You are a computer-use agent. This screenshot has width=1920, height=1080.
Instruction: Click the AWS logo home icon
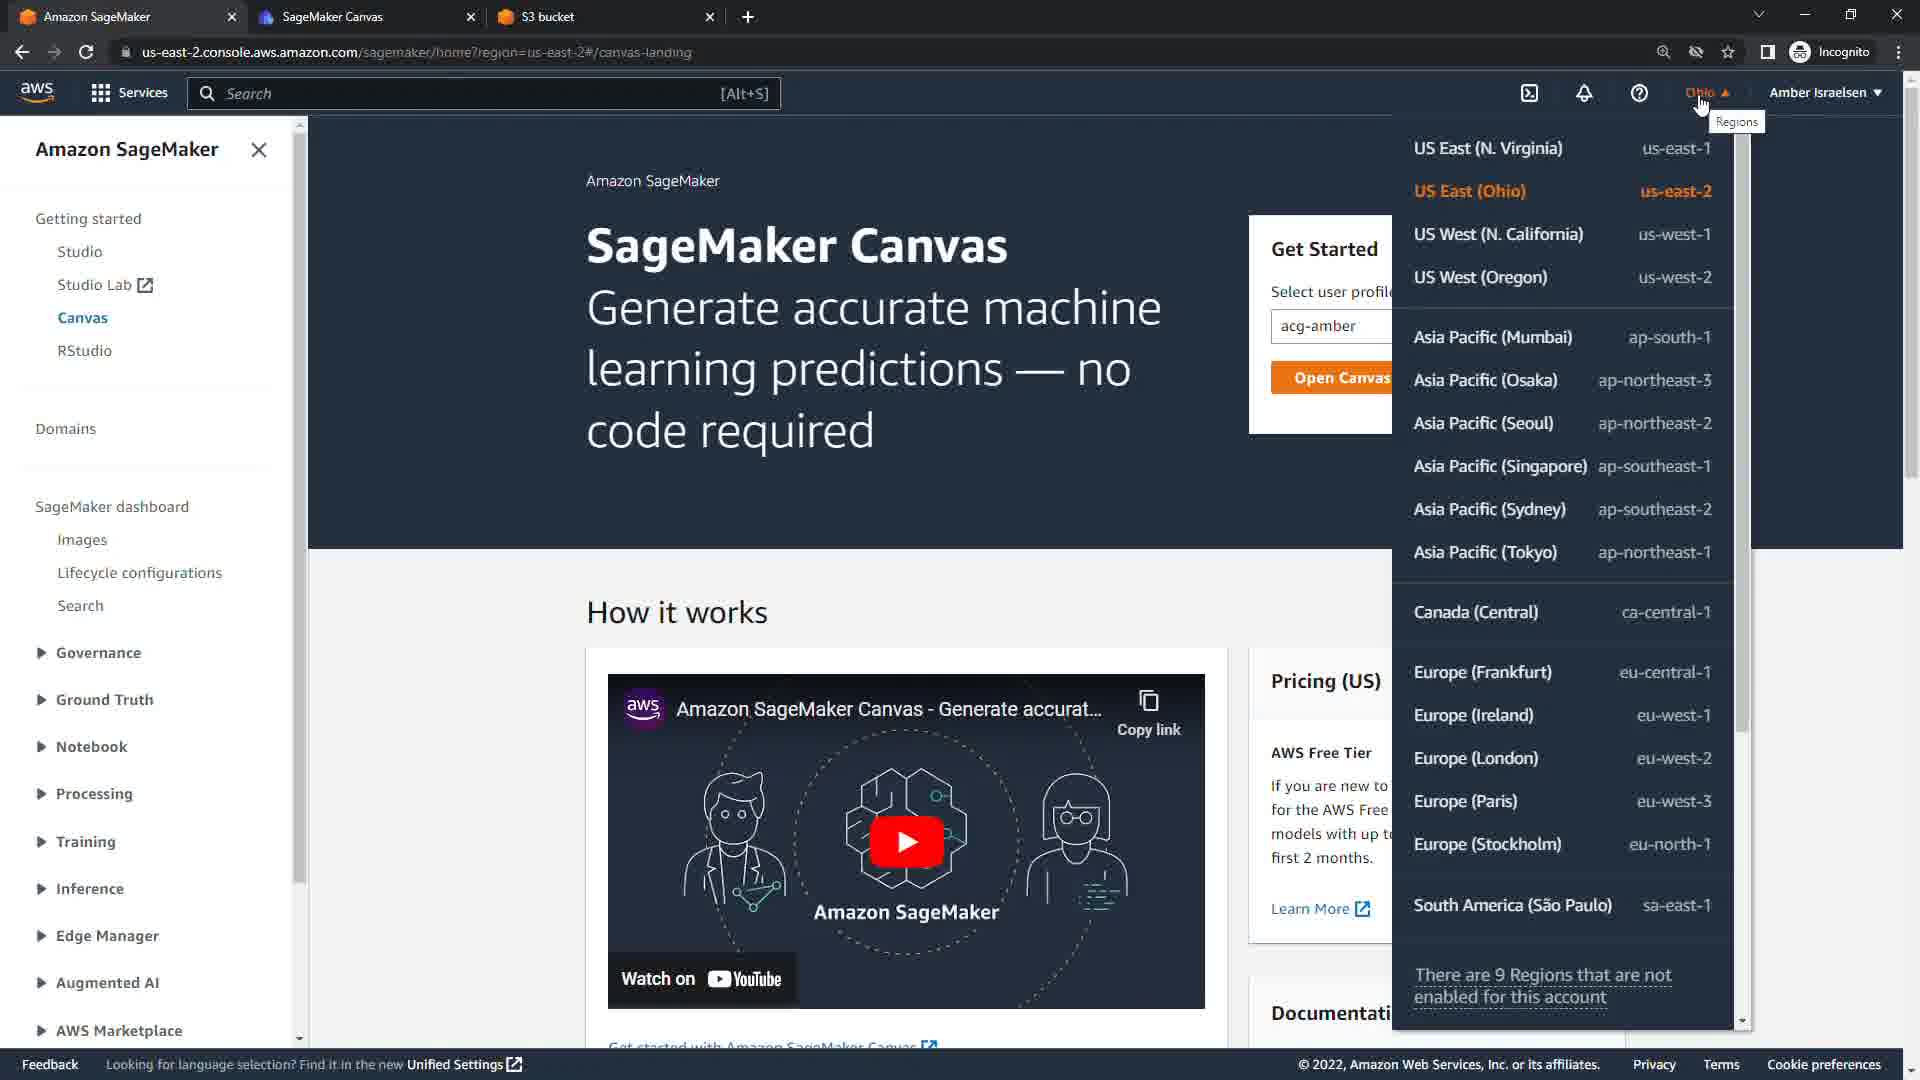pos(37,92)
